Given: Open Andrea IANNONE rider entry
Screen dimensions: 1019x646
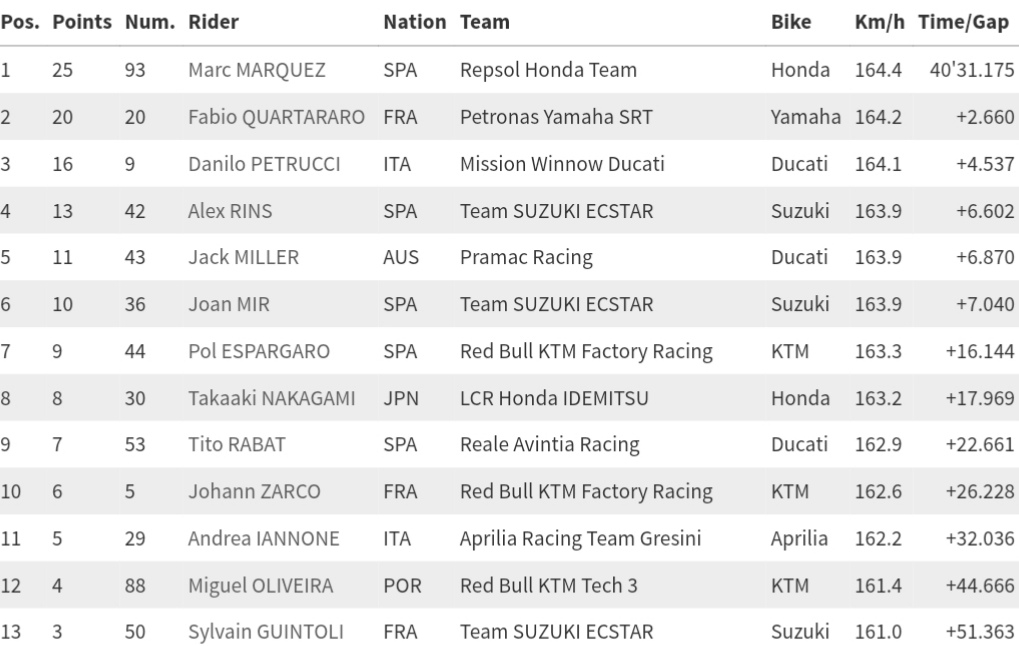Looking at the screenshot, I should 263,539.
